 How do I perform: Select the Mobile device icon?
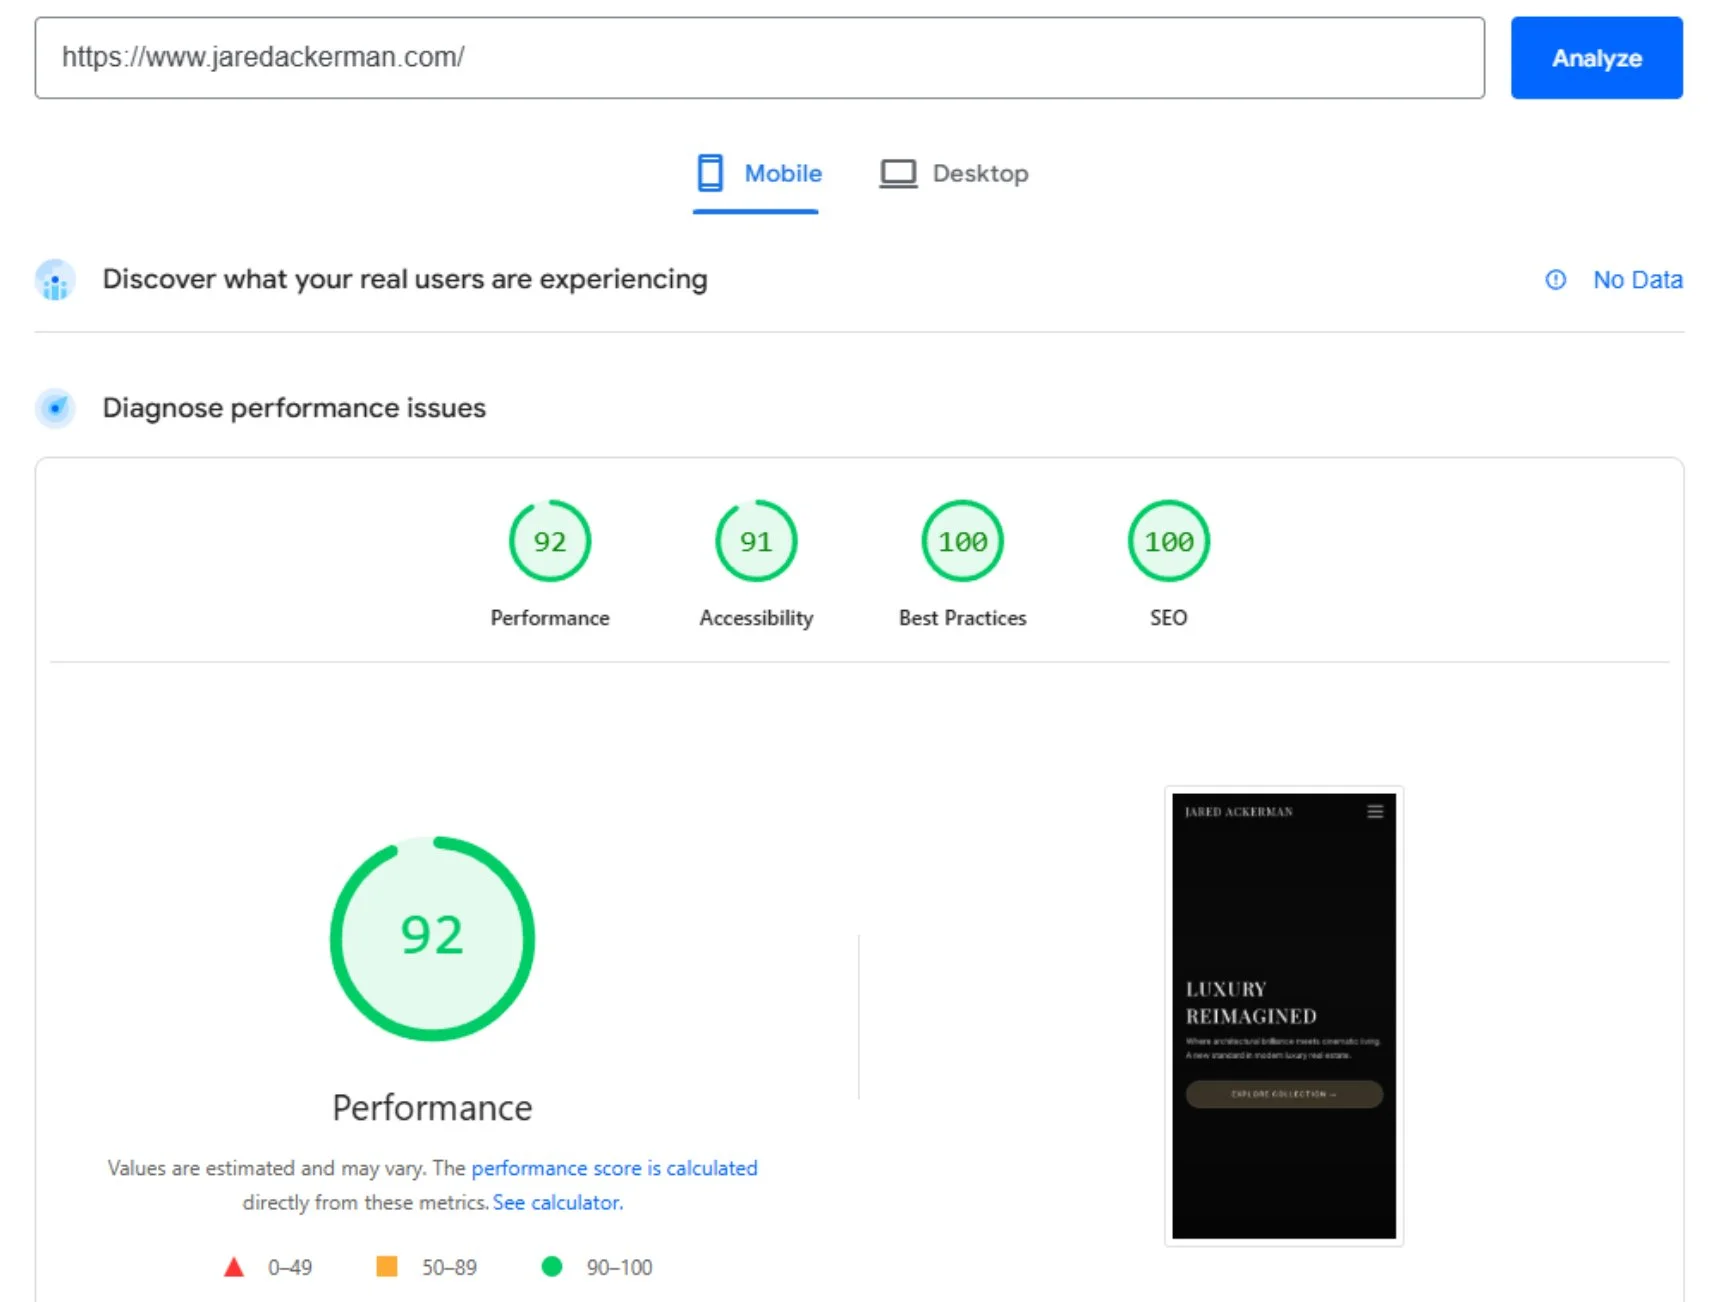[710, 173]
